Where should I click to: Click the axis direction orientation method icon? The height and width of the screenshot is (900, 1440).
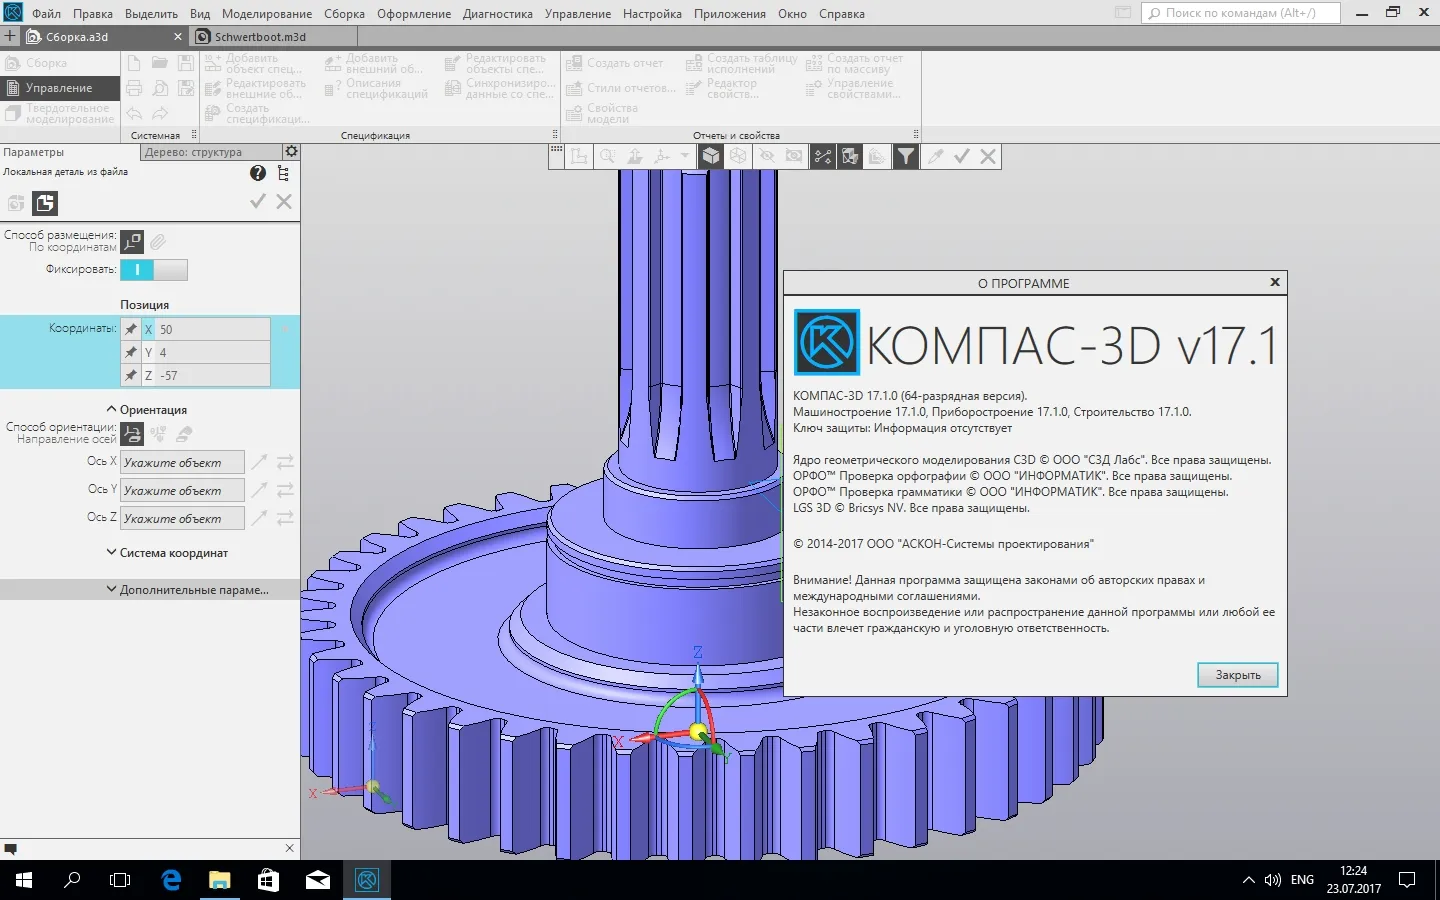[132, 434]
